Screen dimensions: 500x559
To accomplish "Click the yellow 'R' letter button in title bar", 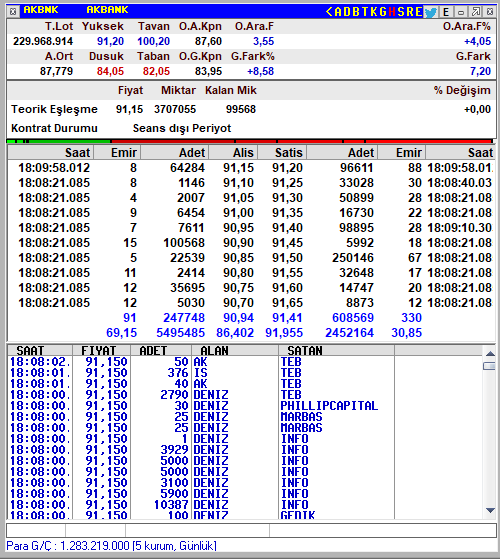I will pos(410,12).
